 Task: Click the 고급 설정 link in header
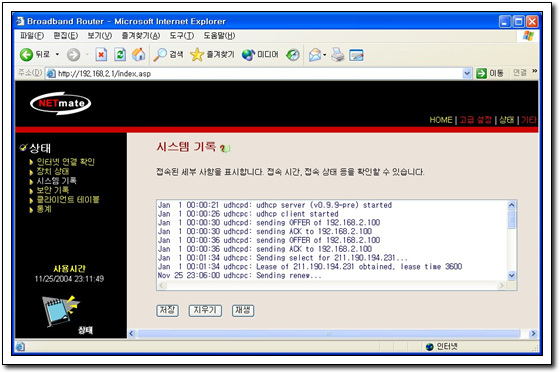475,120
